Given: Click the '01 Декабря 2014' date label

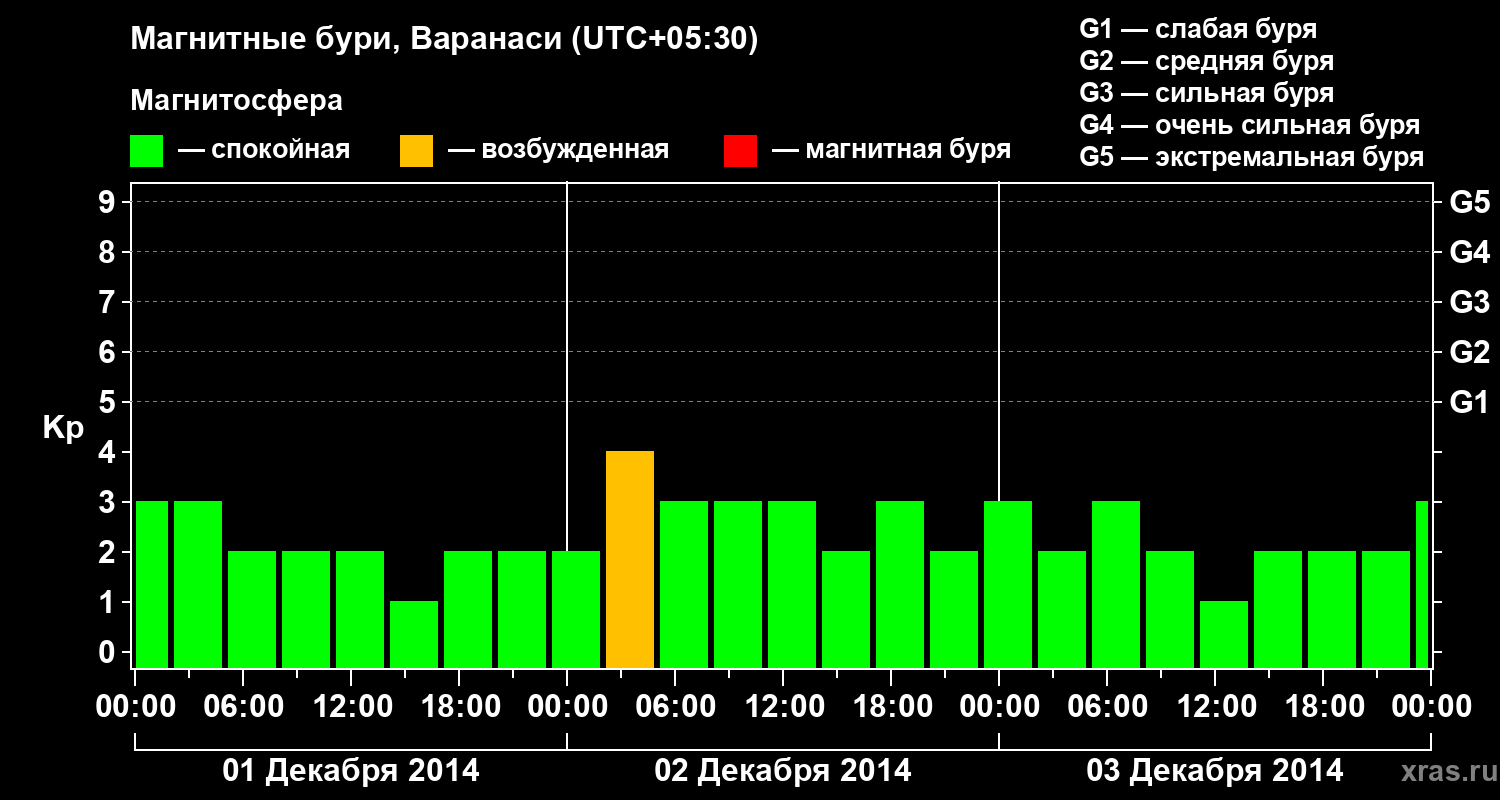Looking at the screenshot, I should (350, 771).
